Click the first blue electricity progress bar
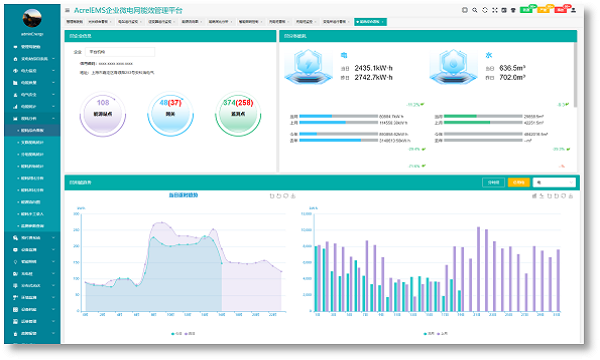Image resolution: width=600 pixels, height=360 pixels. [339, 116]
